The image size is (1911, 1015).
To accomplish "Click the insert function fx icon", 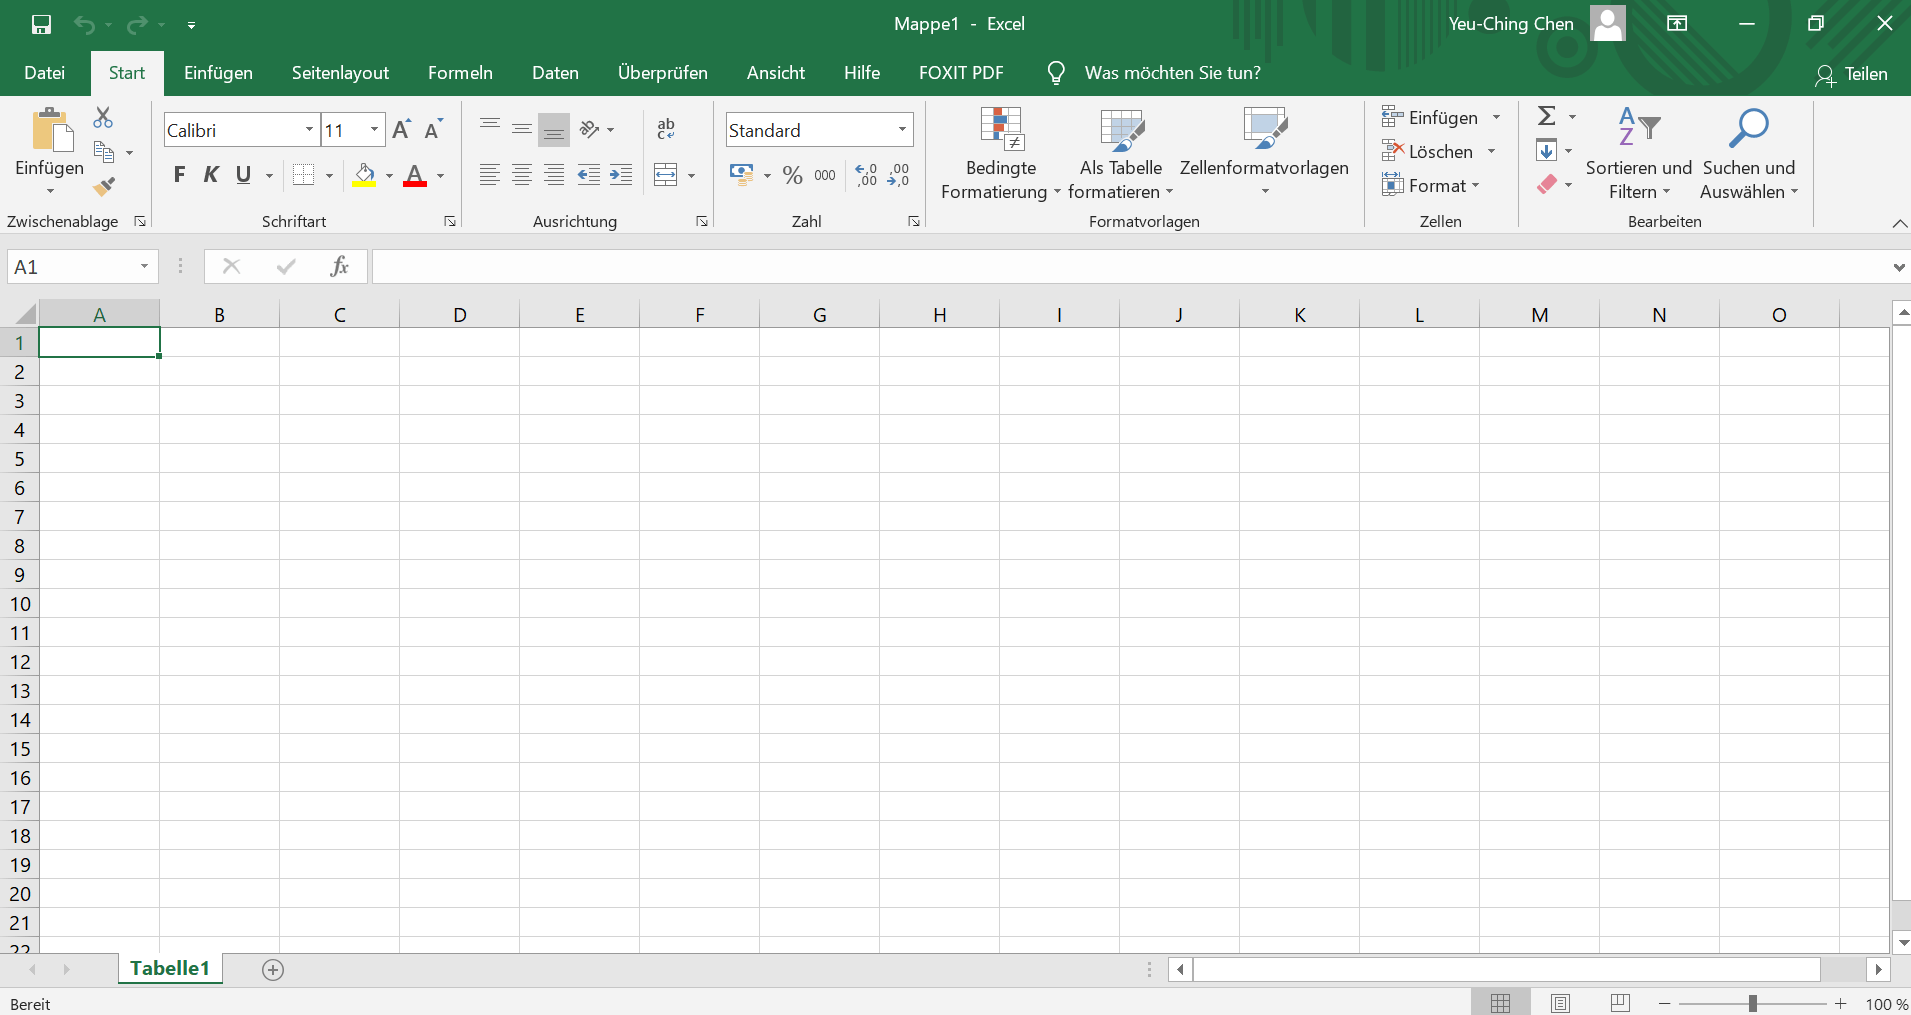I will click(339, 266).
